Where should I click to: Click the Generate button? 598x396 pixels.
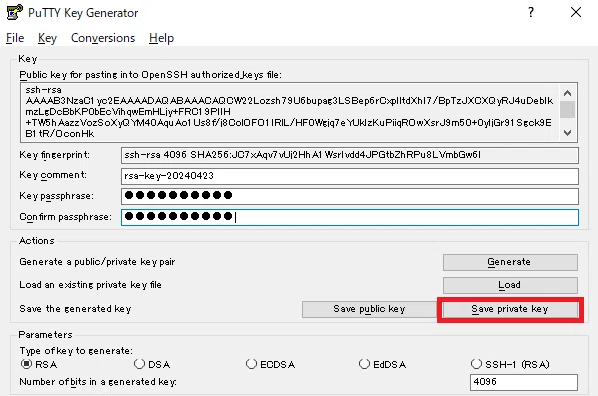coord(510,262)
